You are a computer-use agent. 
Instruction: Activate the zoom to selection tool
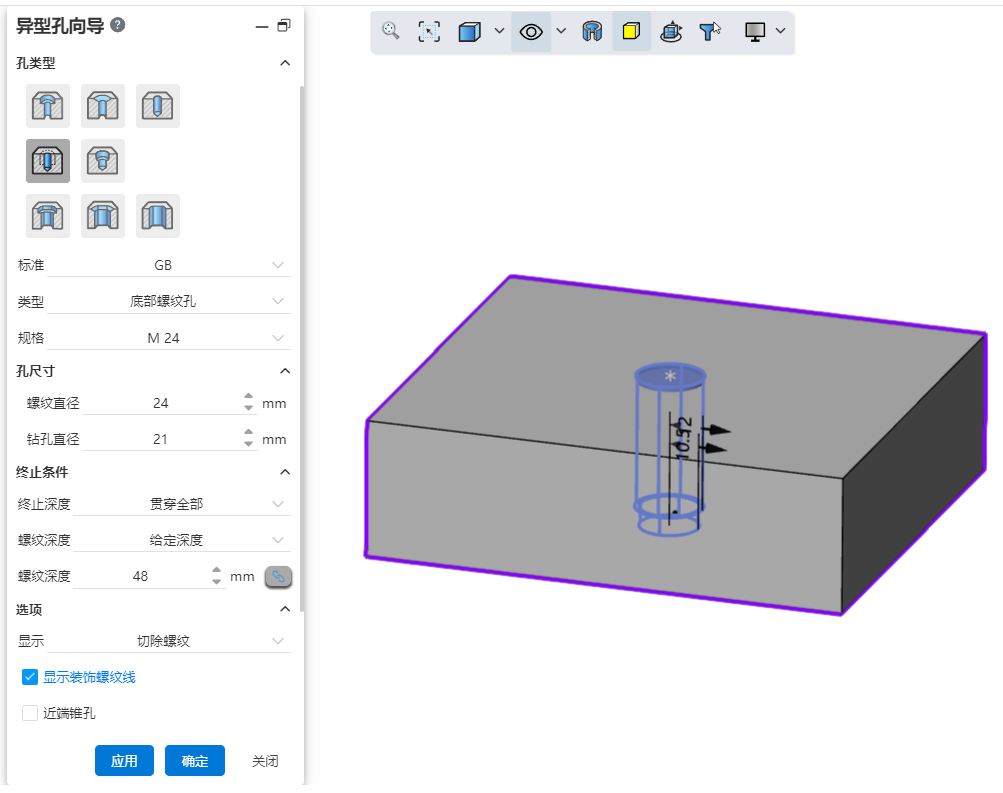point(429,31)
